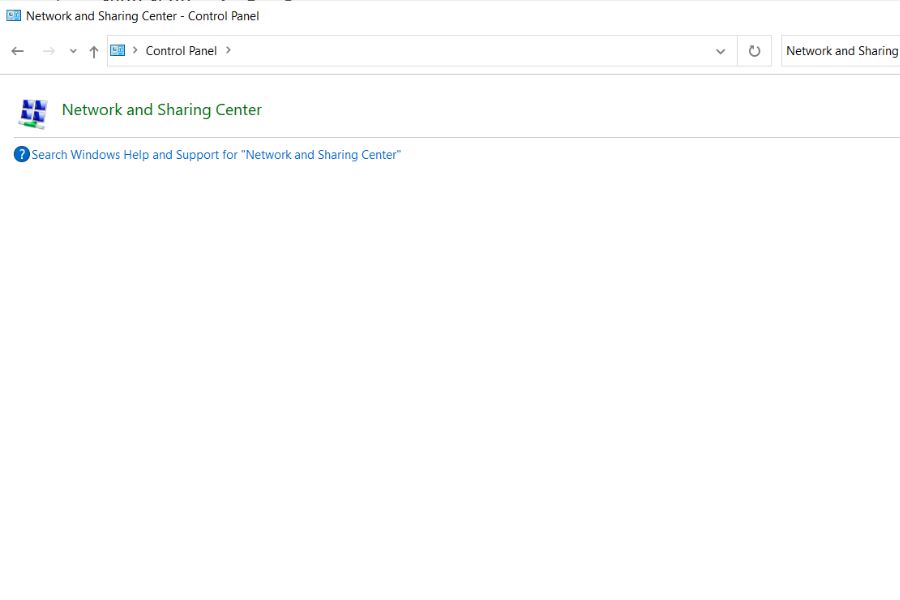900x600 pixels.
Task: Click the empty area of the address bar
Action: pos(470,51)
